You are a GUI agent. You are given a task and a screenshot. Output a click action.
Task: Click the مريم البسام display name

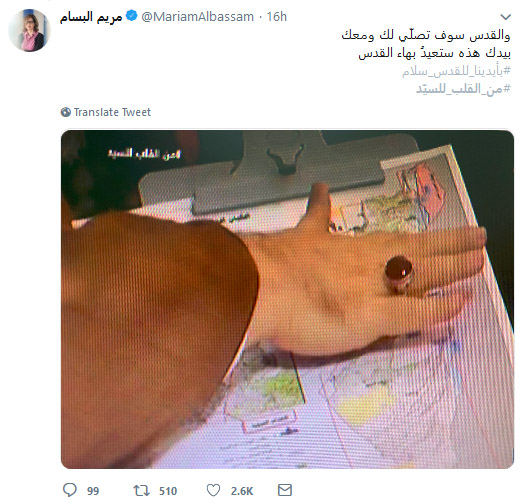pyautogui.click(x=91, y=17)
